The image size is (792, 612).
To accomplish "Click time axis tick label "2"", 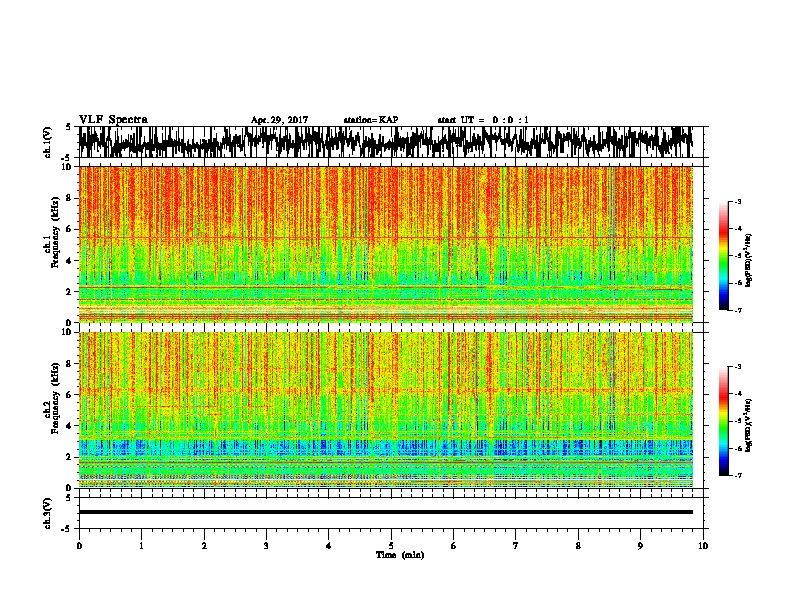I will [204, 546].
